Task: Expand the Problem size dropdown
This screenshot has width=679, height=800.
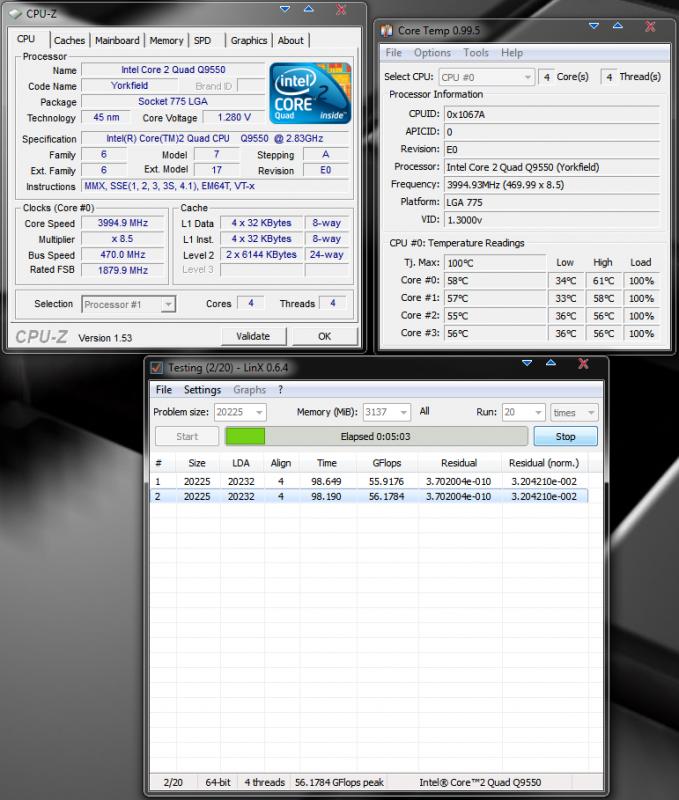Action: 240,412
